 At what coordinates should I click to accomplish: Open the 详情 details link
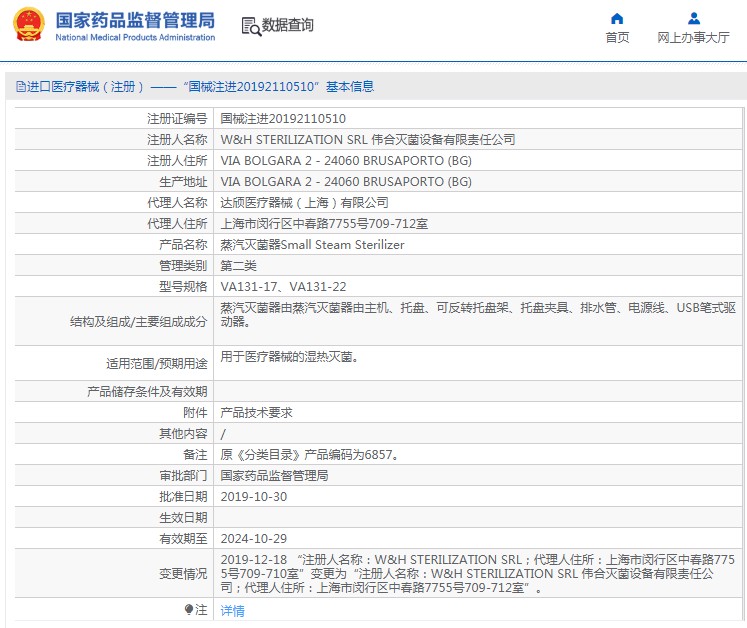pyautogui.click(x=232, y=610)
